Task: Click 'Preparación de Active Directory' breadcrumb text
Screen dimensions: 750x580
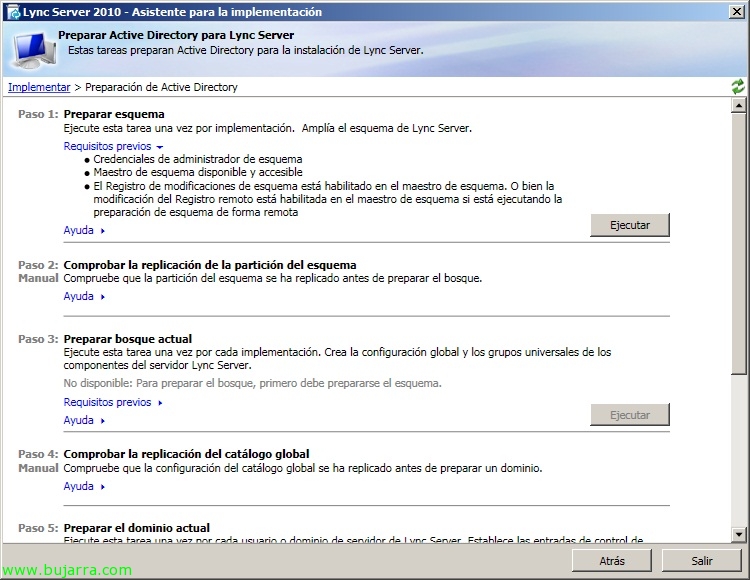Action: click(x=161, y=87)
